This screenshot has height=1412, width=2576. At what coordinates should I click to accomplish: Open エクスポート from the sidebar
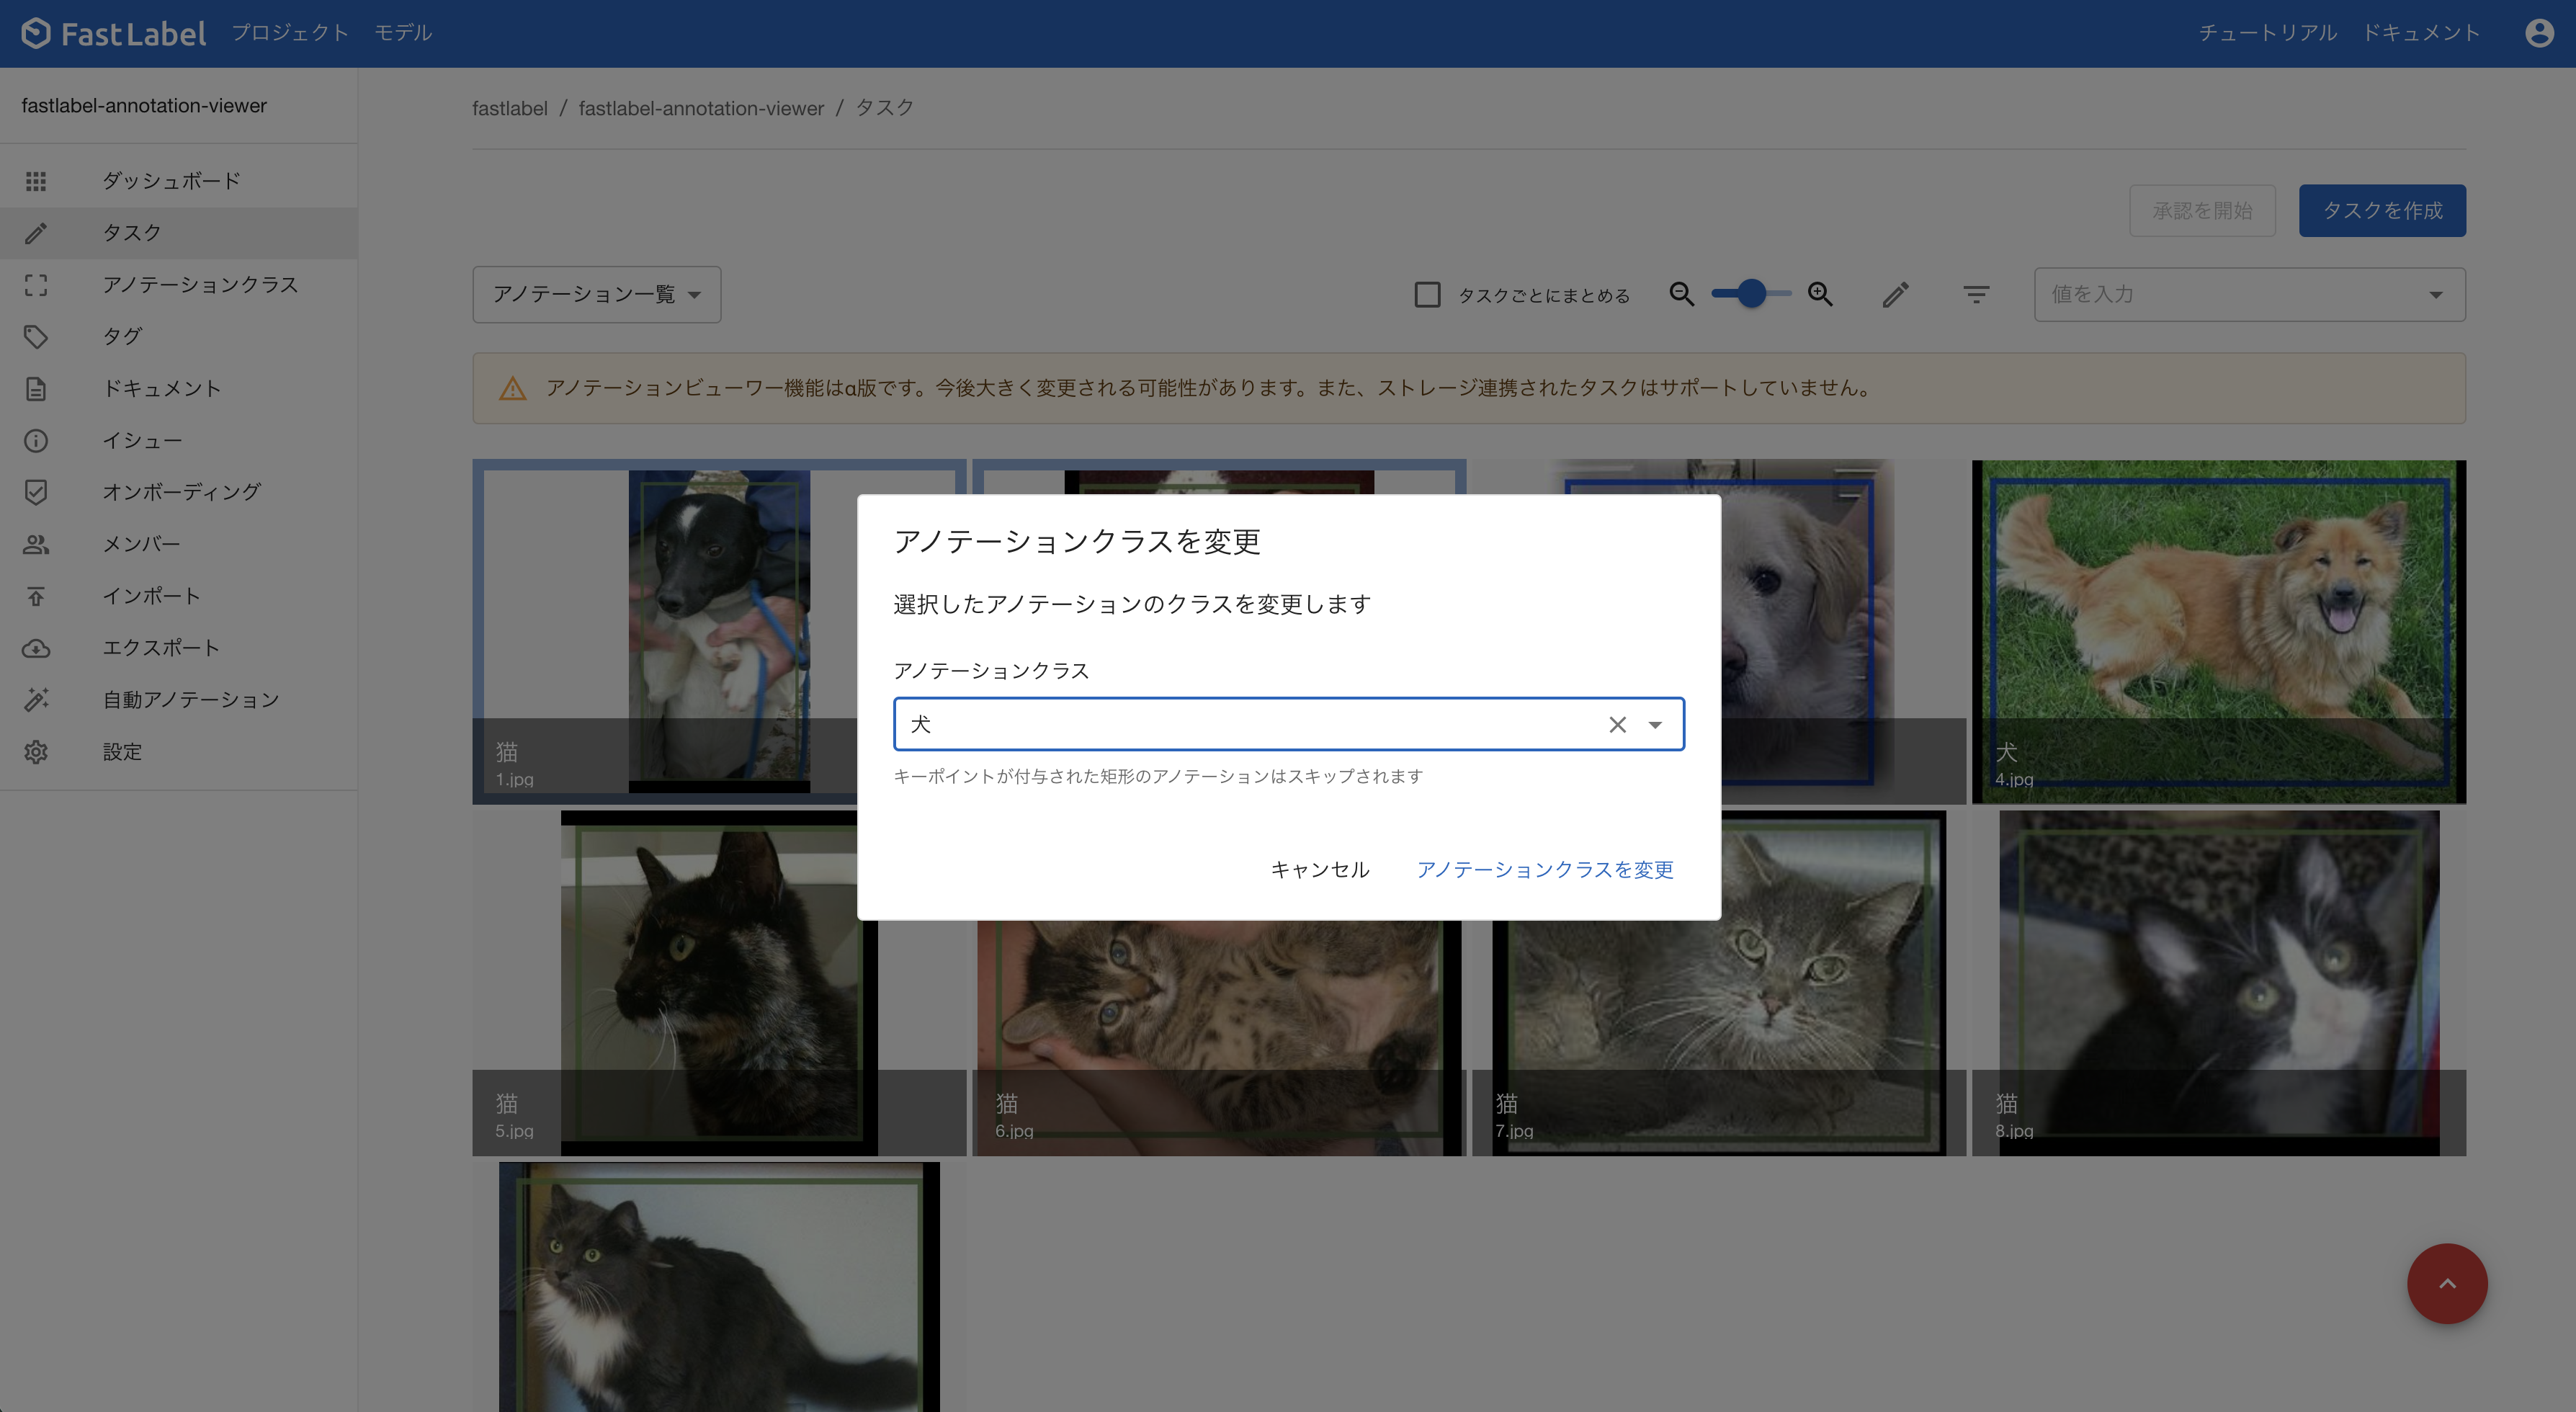[161, 647]
